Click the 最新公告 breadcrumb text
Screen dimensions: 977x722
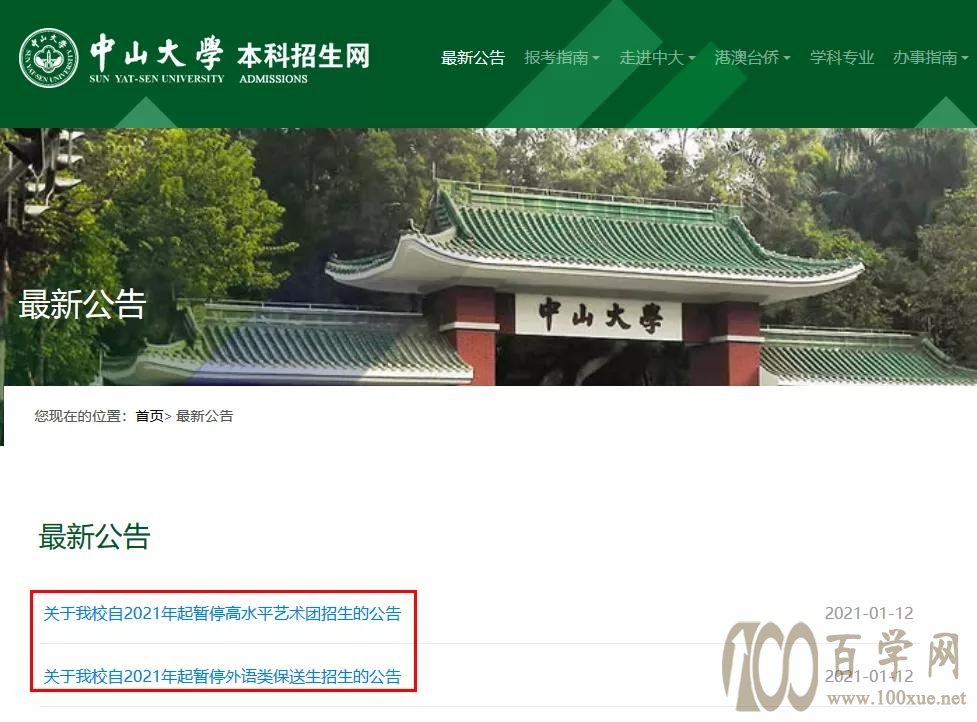point(204,416)
